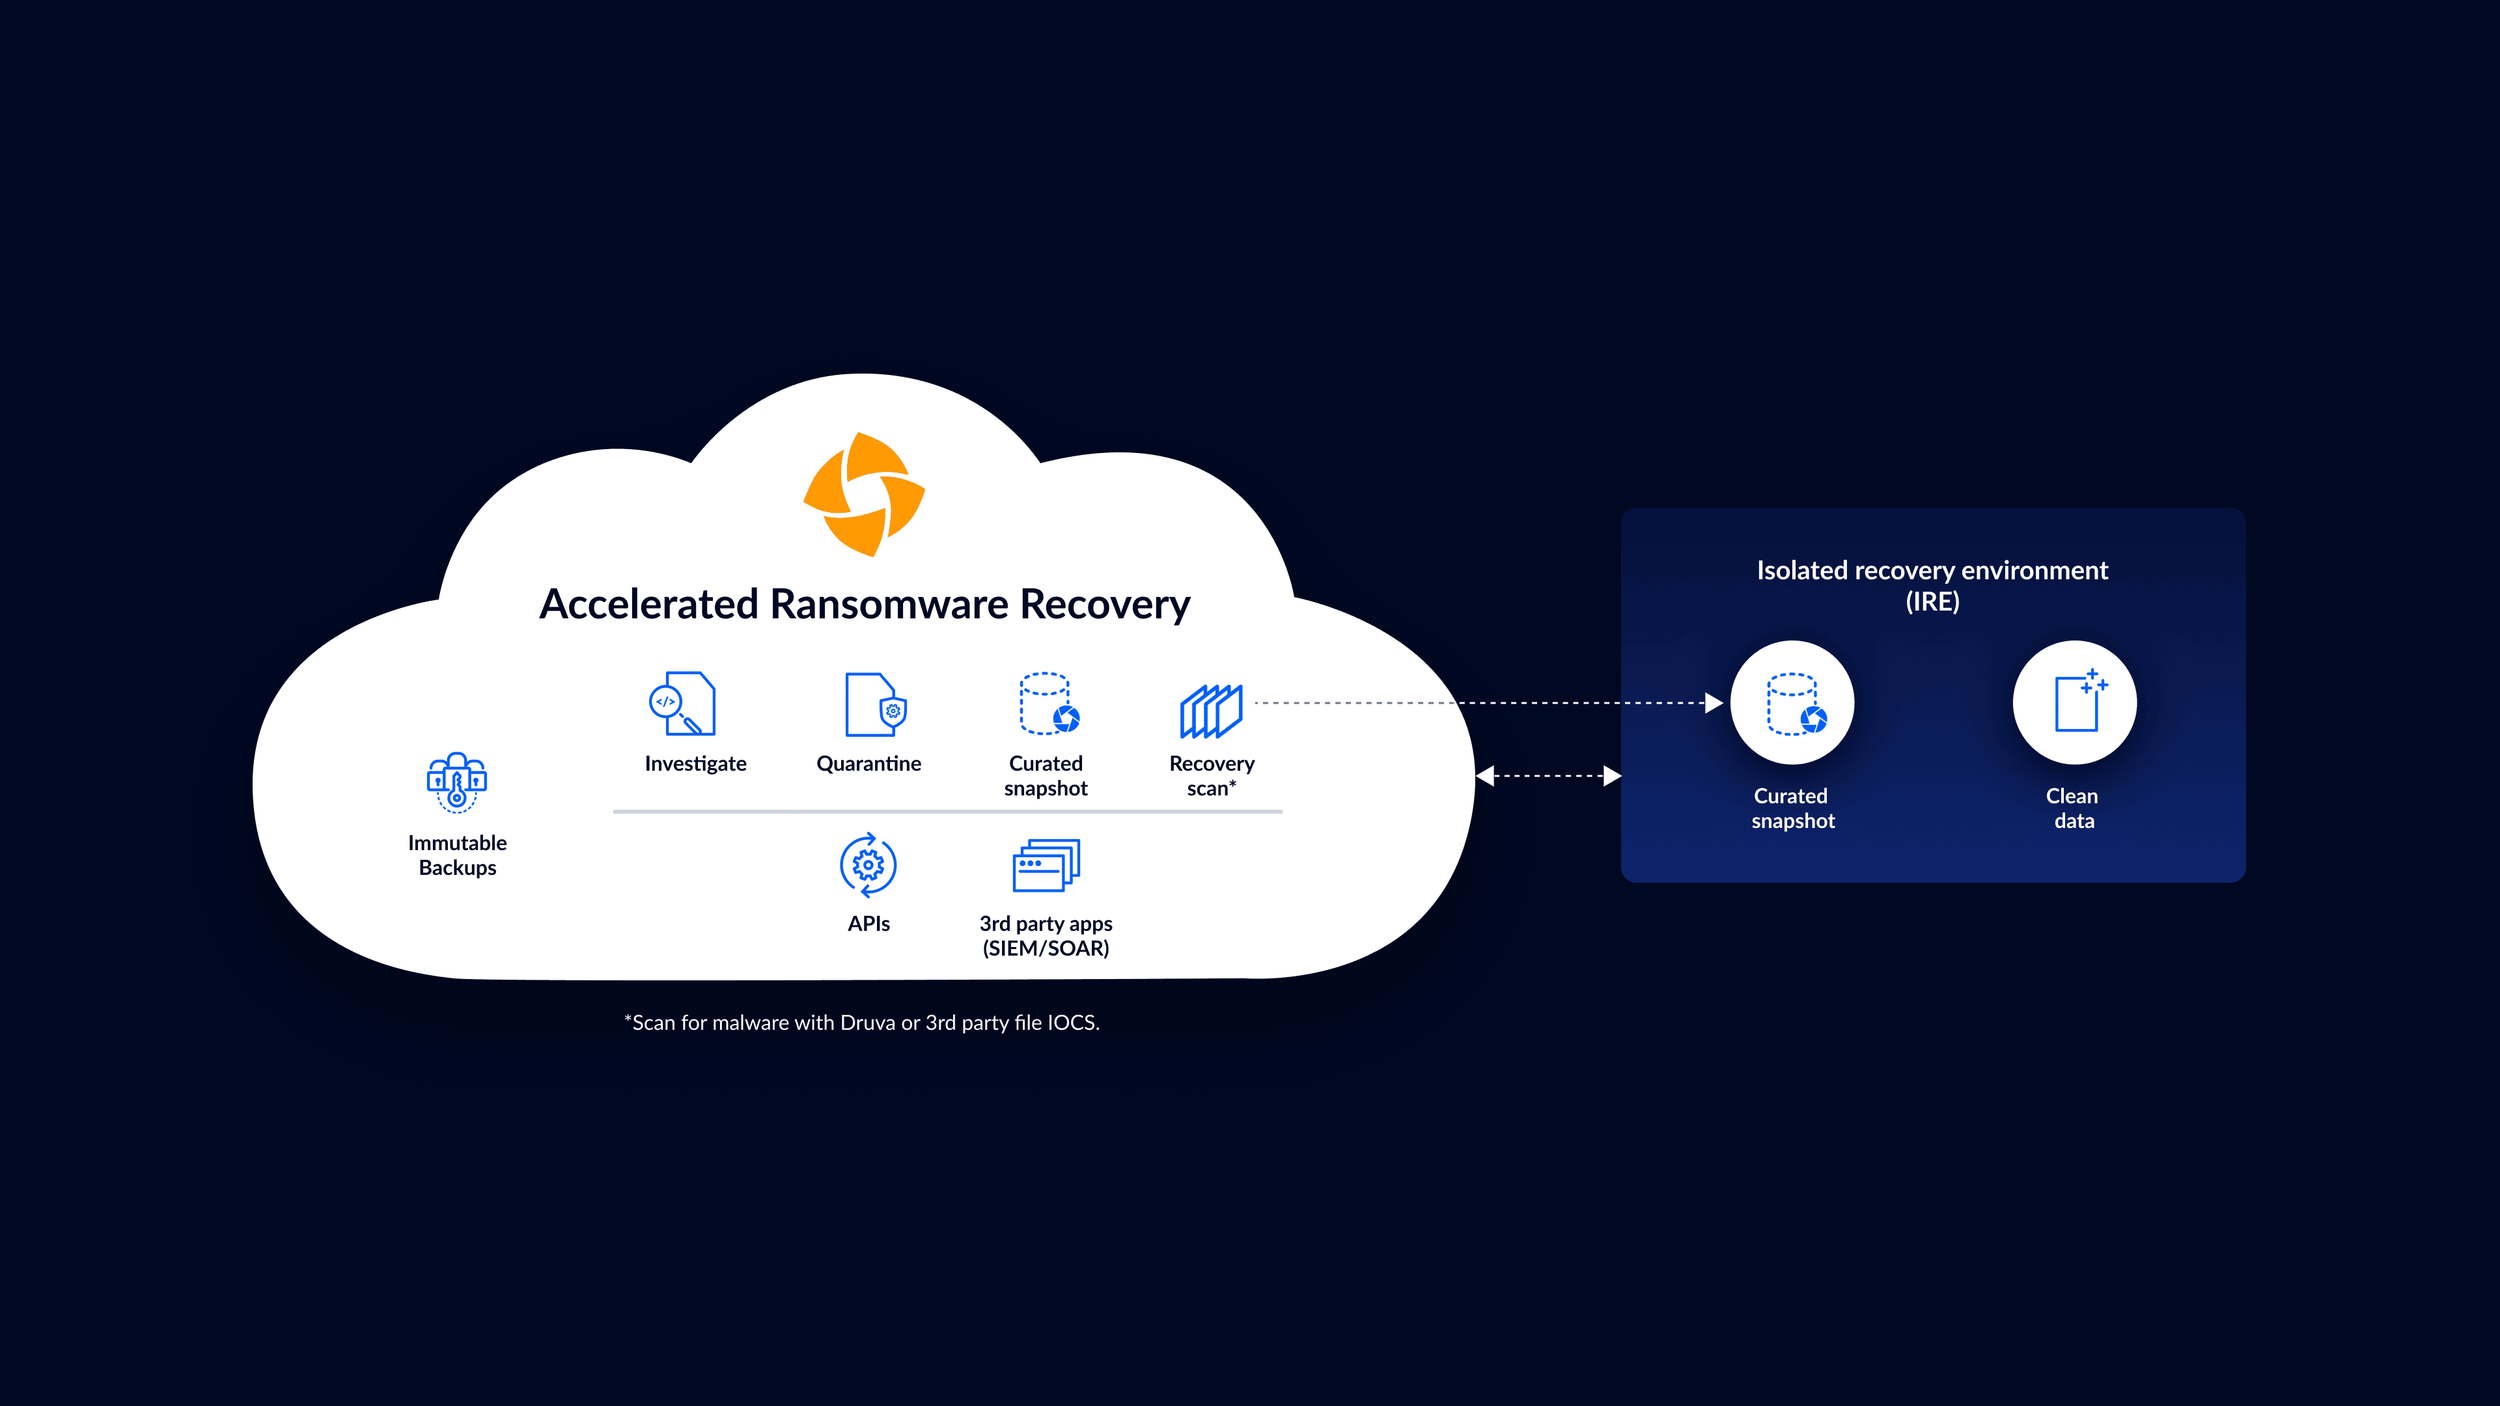Screen dimensions: 2500x1406
Task: Click the Clean data label text
Action: coord(2072,808)
